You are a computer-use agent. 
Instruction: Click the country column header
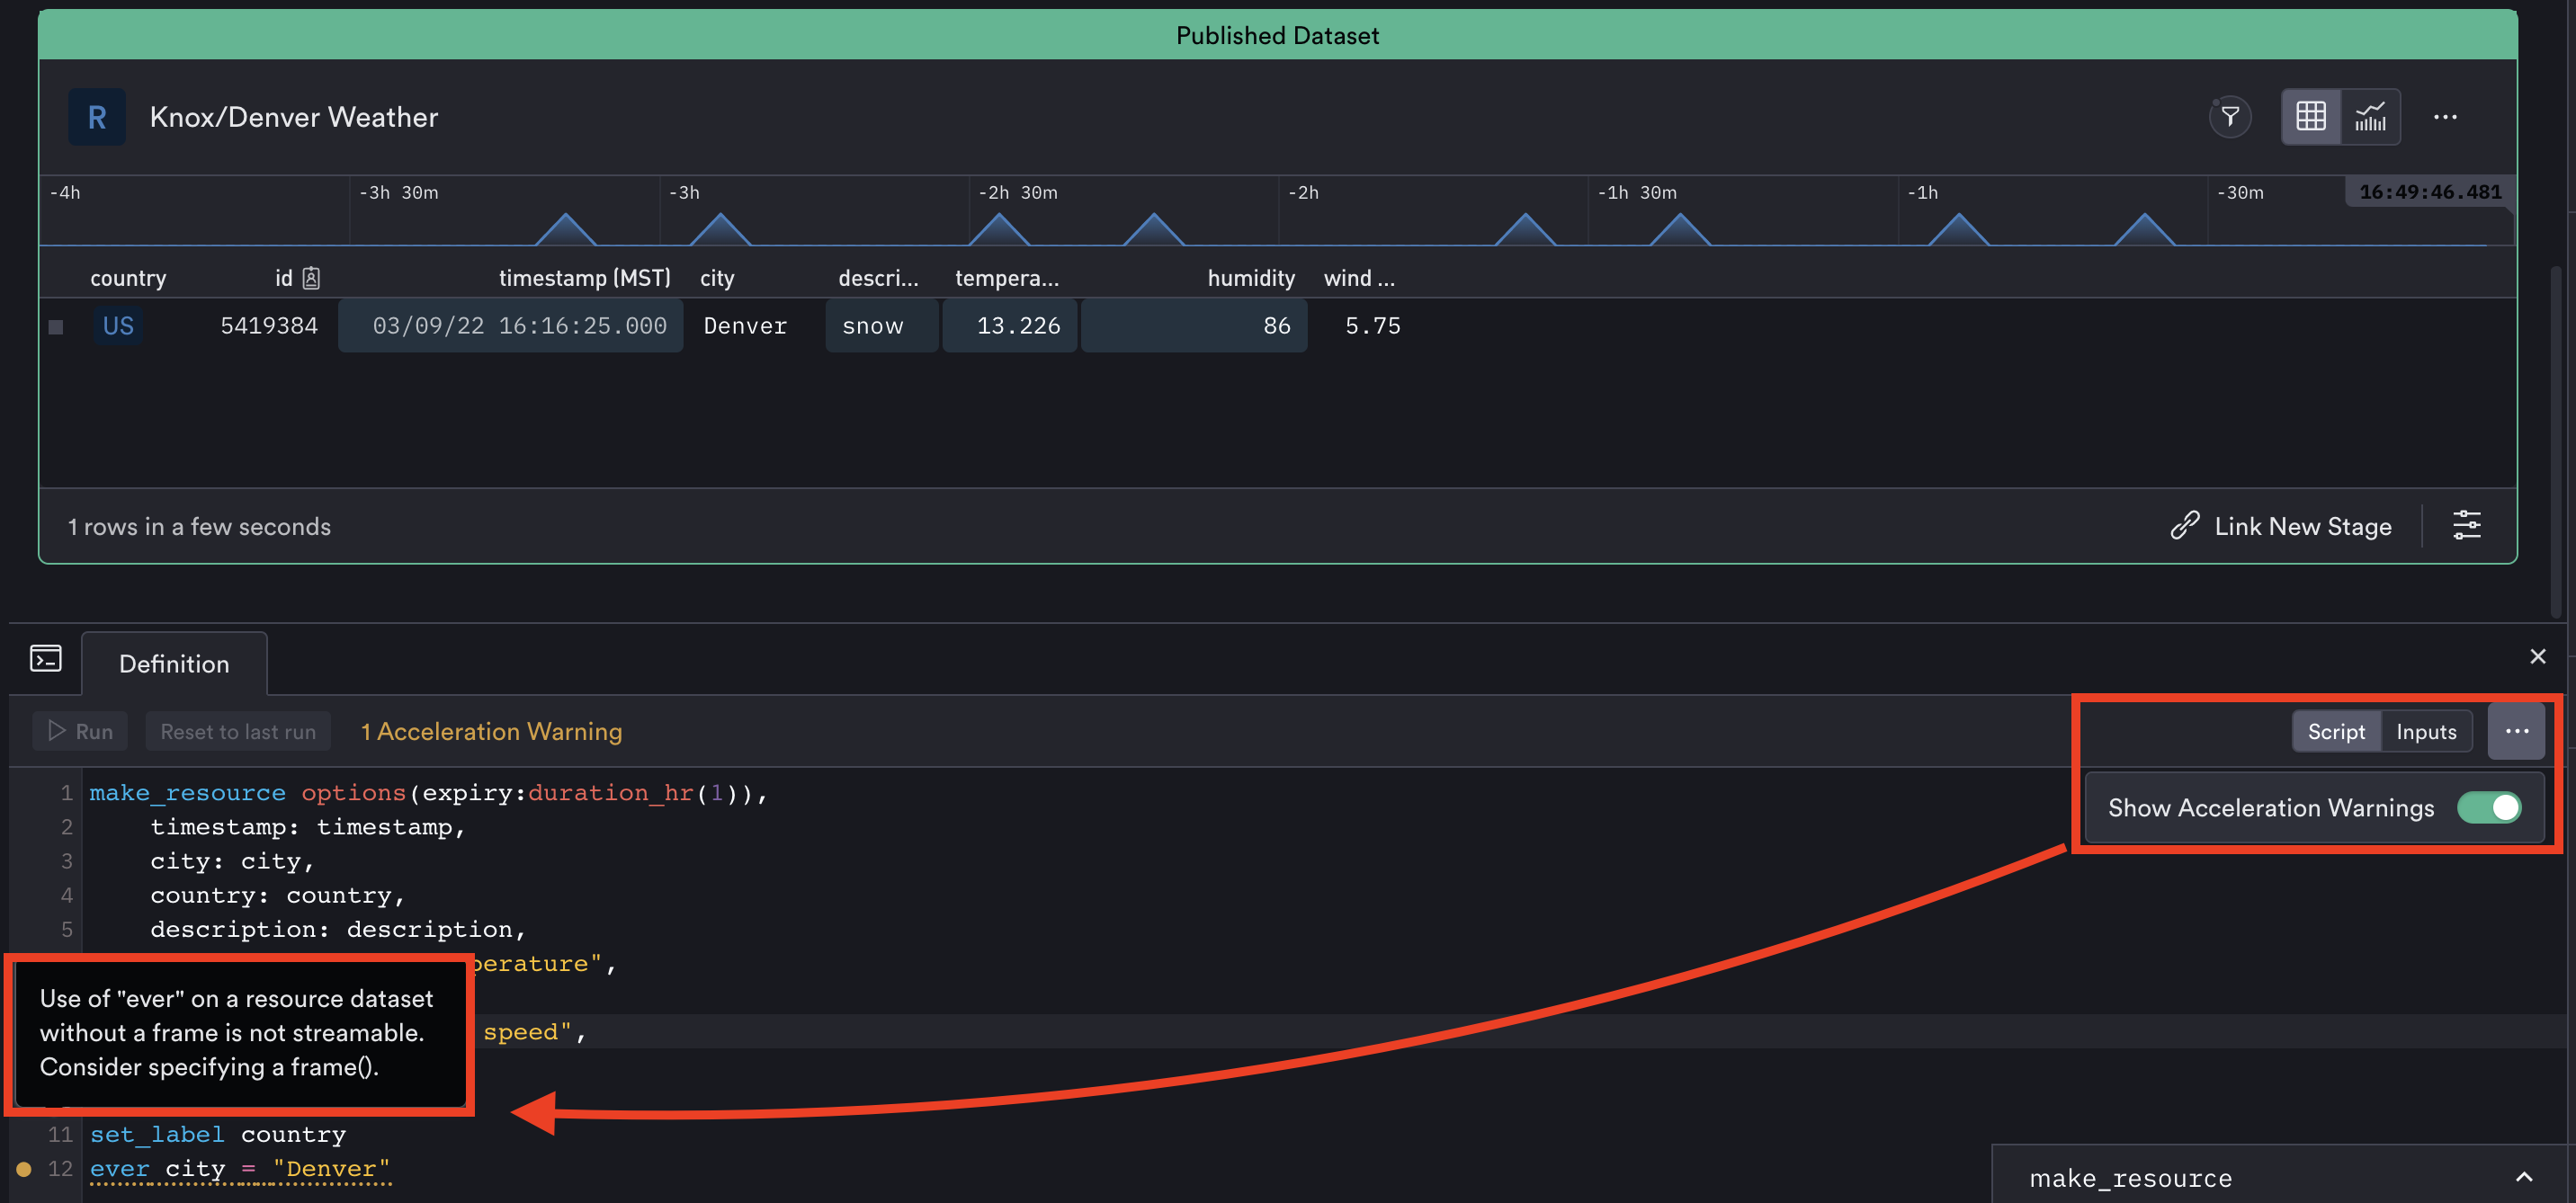point(128,278)
